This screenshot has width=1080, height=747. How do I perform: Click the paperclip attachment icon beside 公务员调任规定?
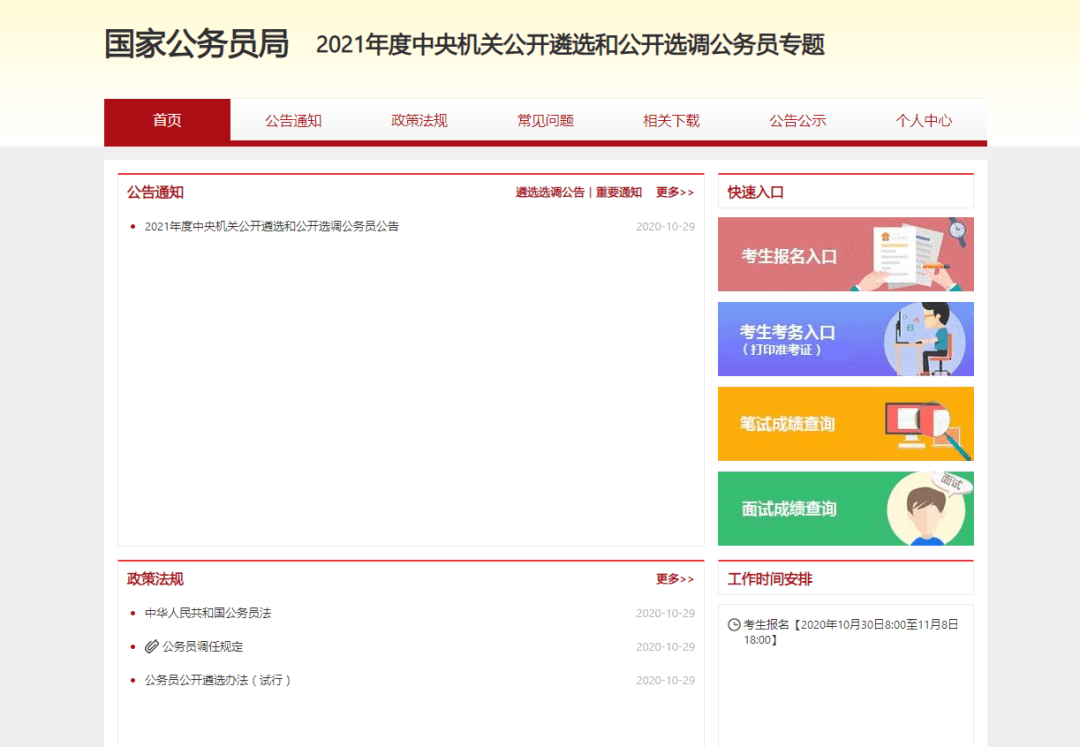(x=152, y=647)
